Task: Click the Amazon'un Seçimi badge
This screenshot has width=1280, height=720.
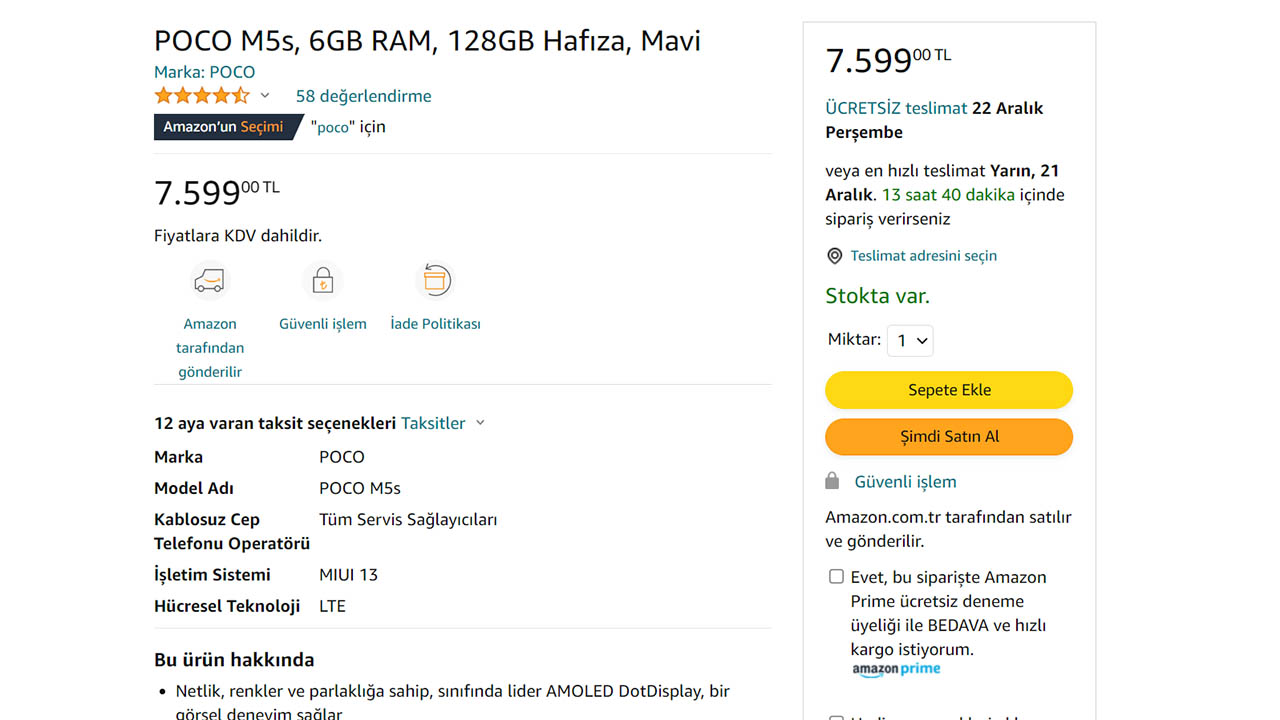Action: click(x=224, y=127)
